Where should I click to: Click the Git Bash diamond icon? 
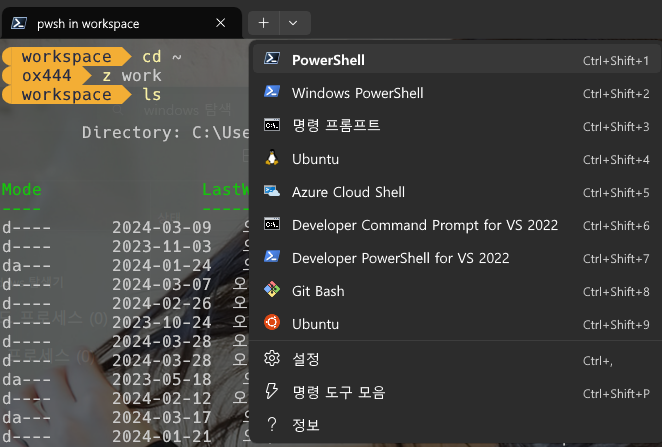tap(272, 290)
